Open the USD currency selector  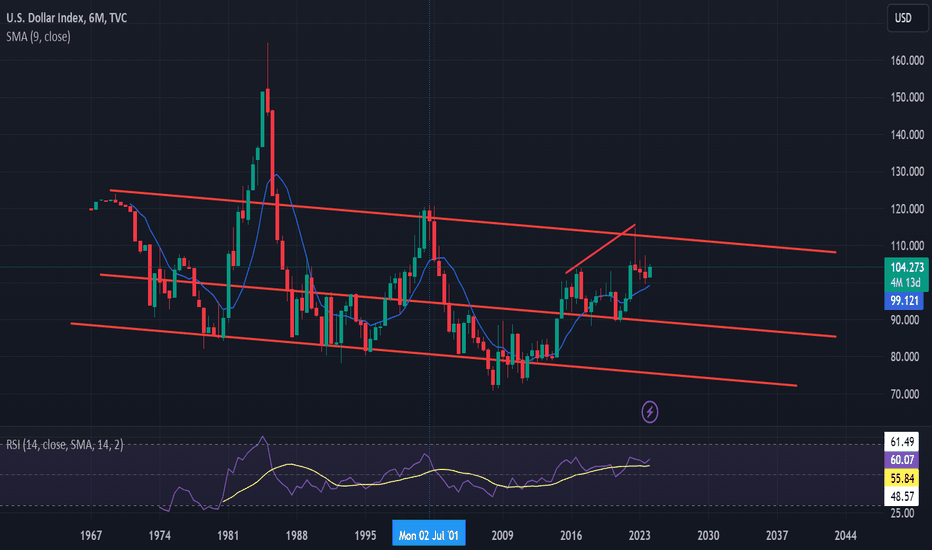coord(906,18)
